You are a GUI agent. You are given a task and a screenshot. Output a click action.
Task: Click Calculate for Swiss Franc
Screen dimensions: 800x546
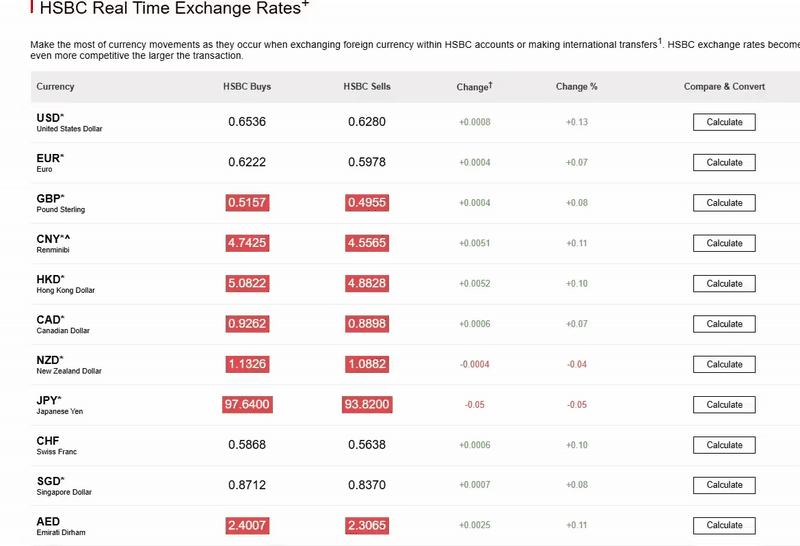click(724, 444)
